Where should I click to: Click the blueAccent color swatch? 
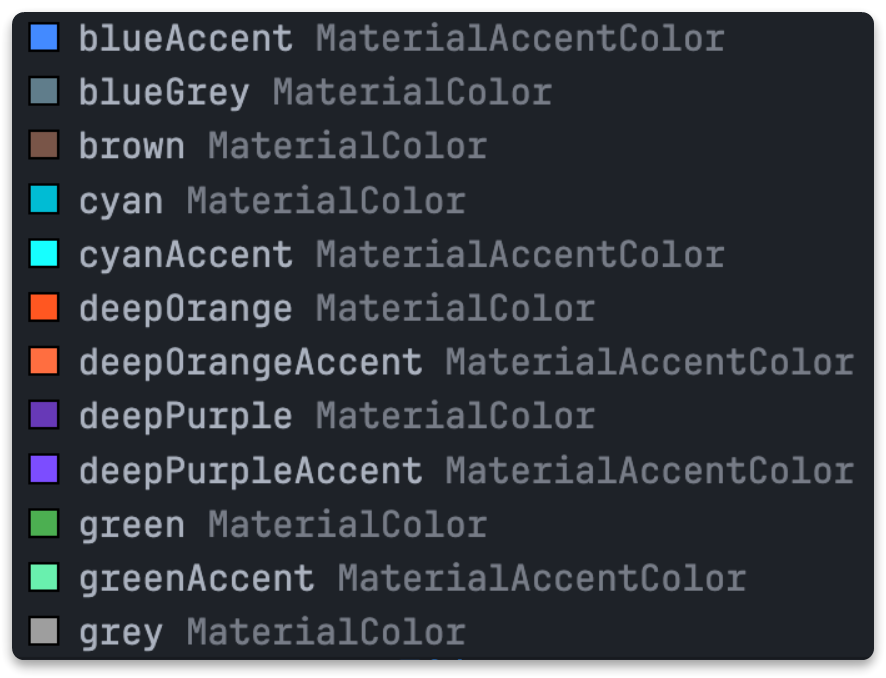[44, 38]
